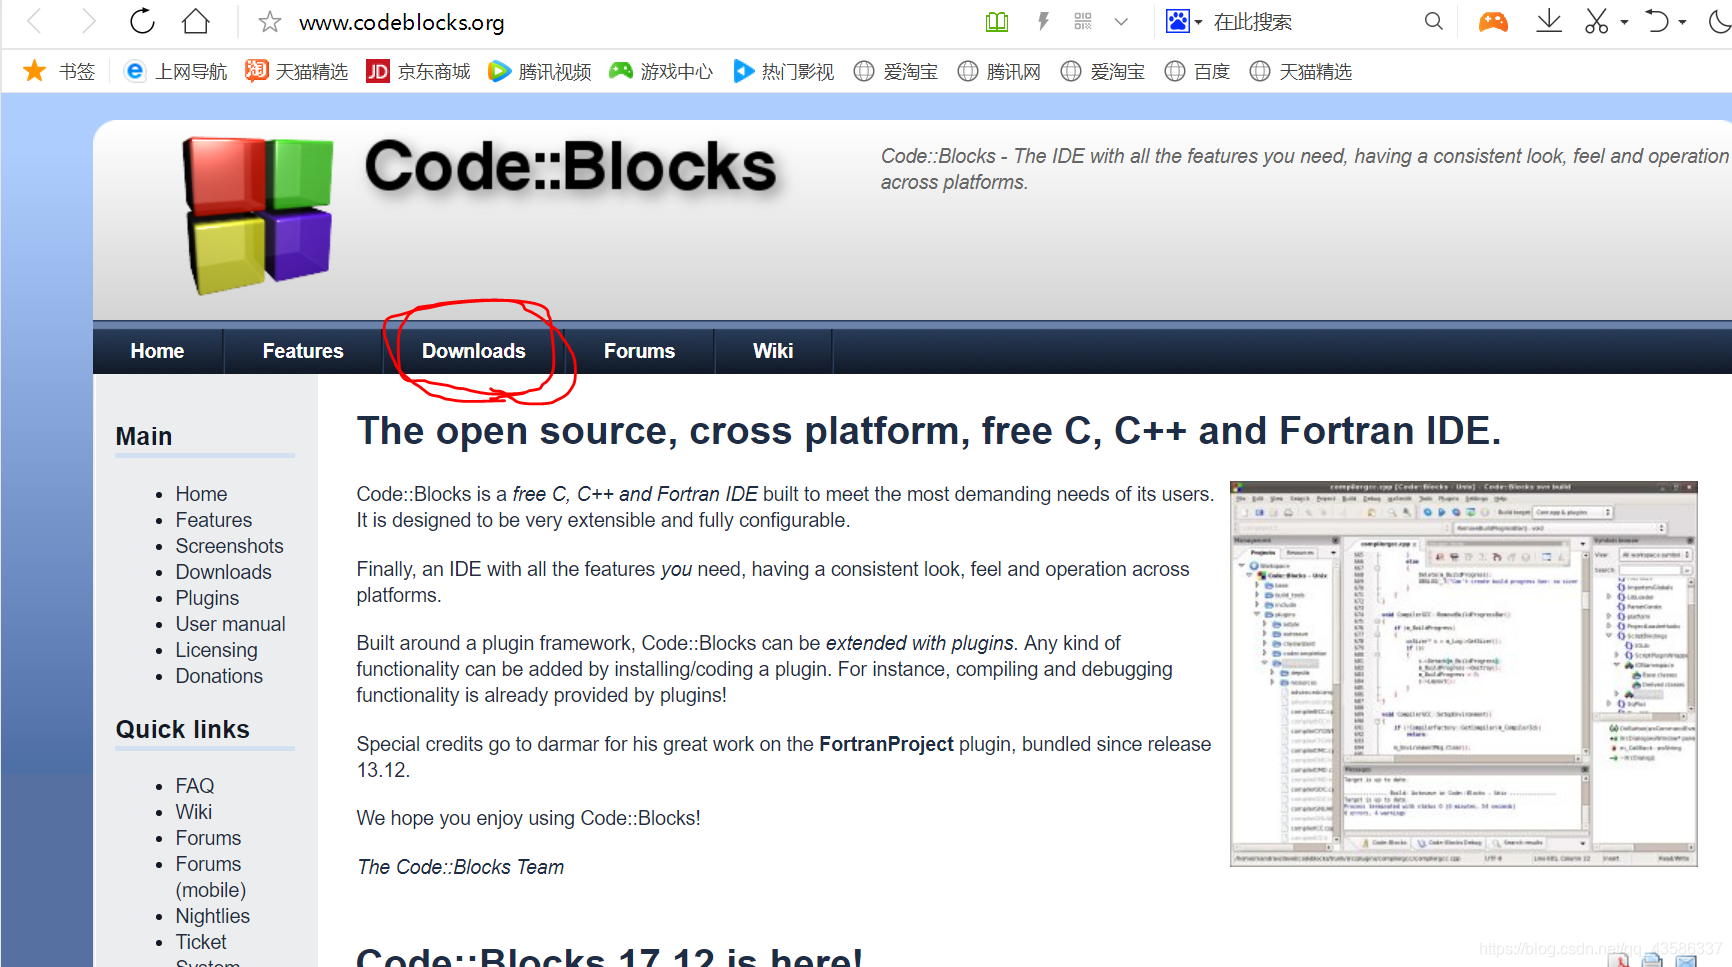
Task: Enlarge the Code::Blocks IDE screenshot thumbnail
Action: (x=1464, y=674)
